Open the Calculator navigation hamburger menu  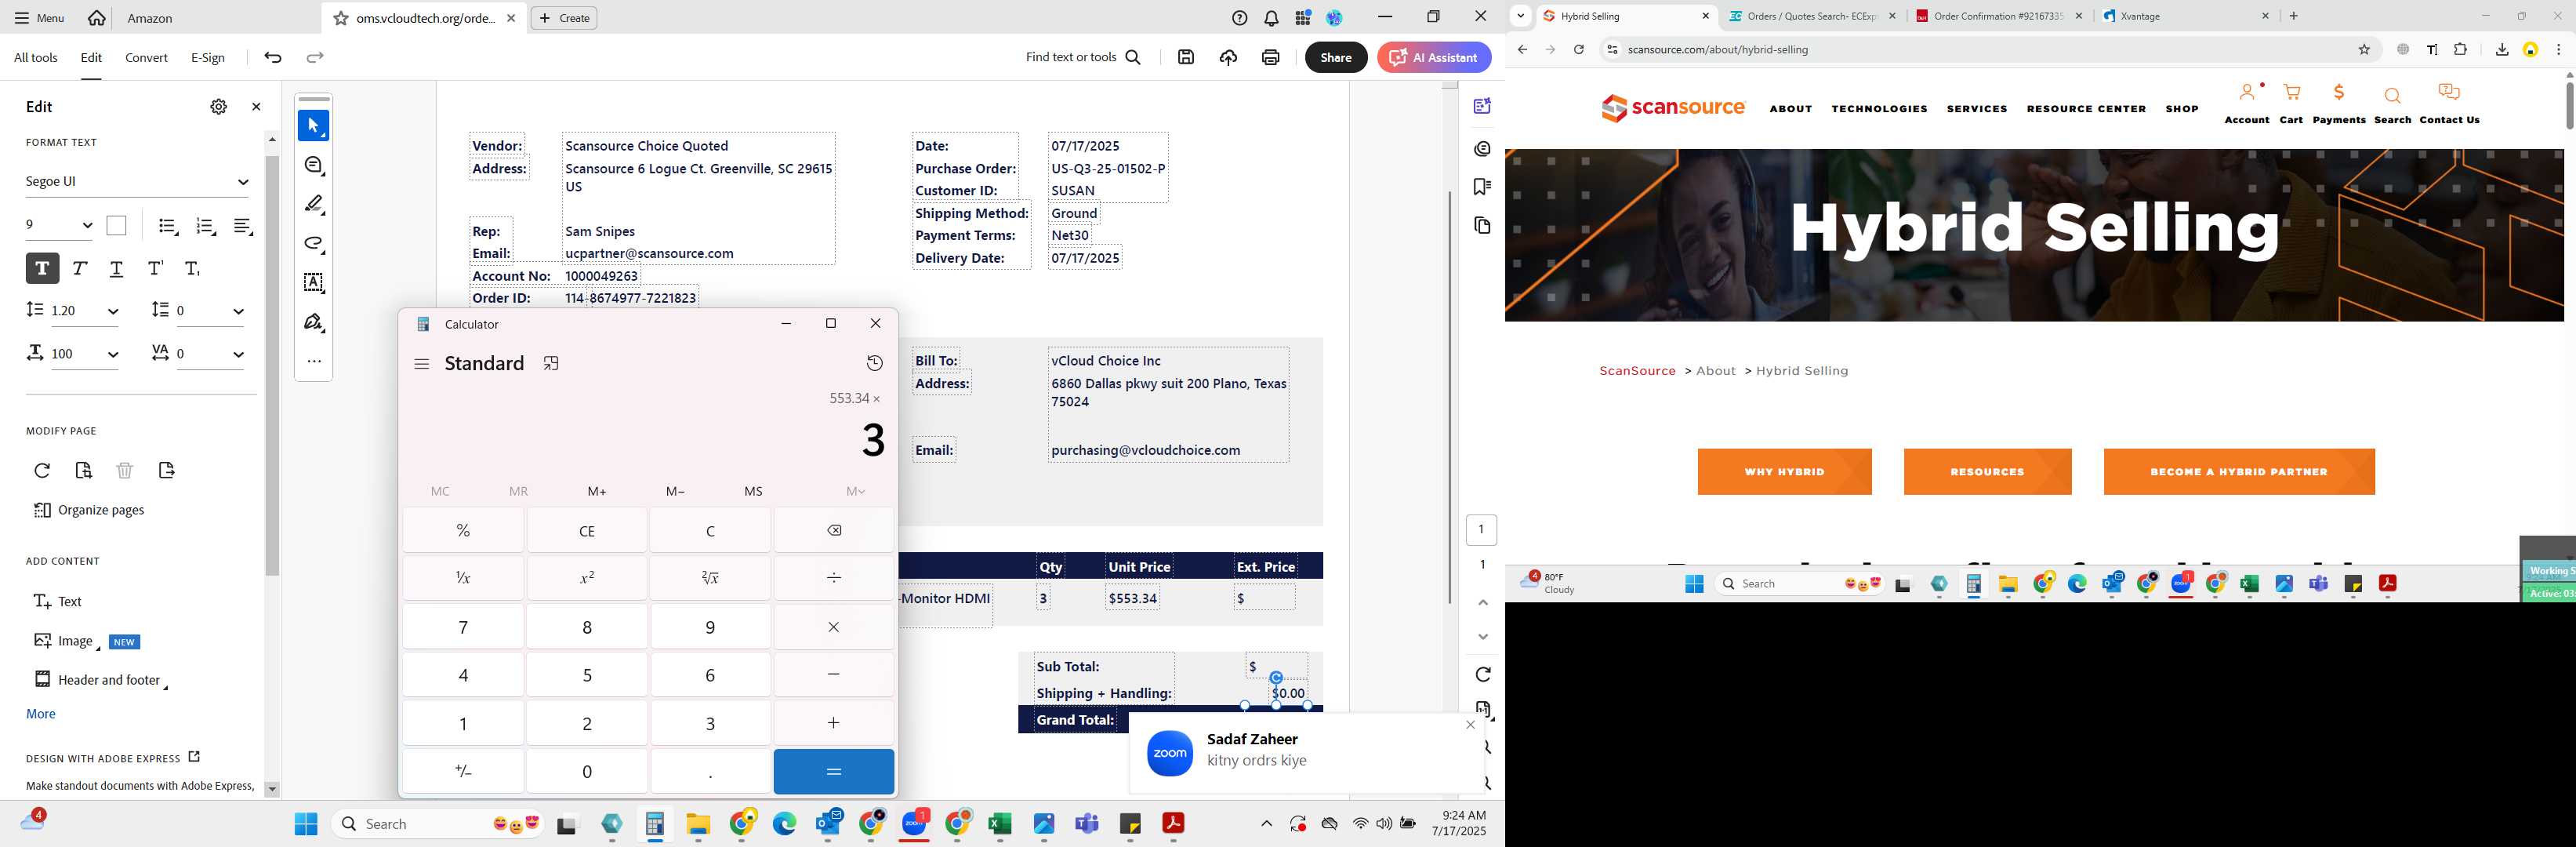(422, 364)
